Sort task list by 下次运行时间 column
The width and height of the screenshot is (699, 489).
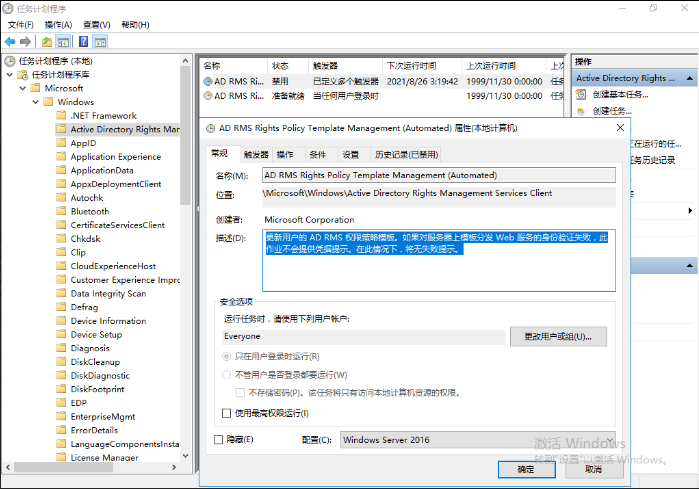[422, 66]
